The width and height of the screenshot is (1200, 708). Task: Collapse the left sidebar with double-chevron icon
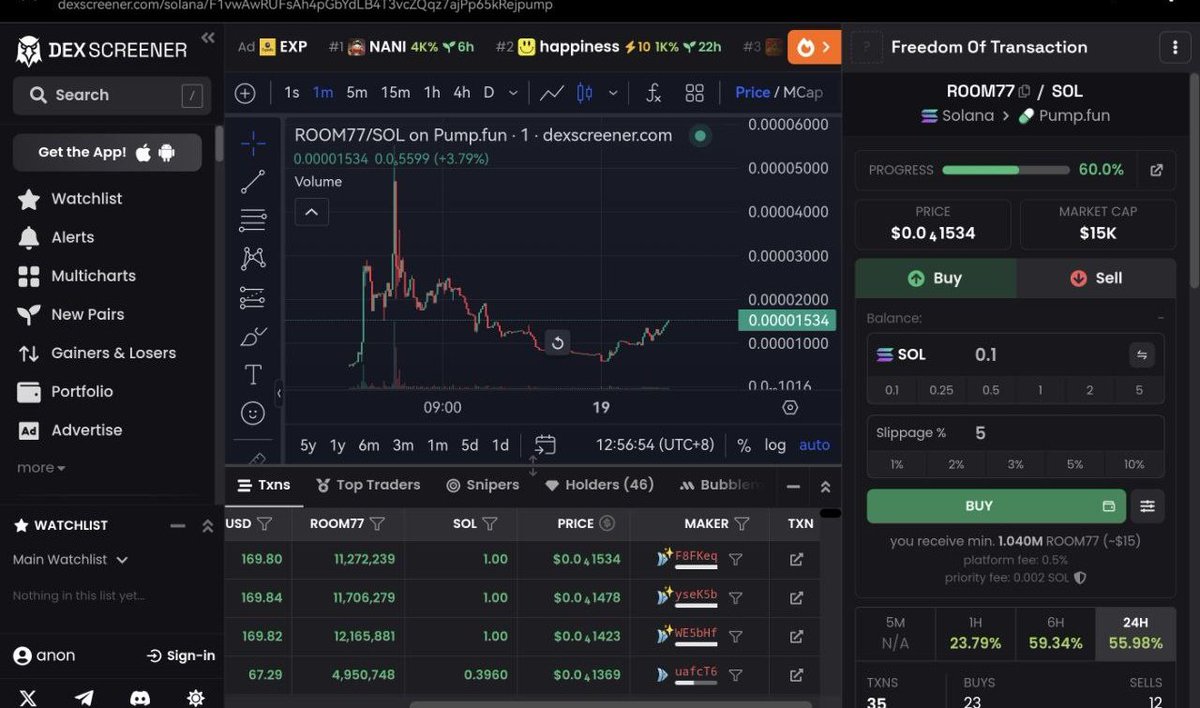[208, 38]
